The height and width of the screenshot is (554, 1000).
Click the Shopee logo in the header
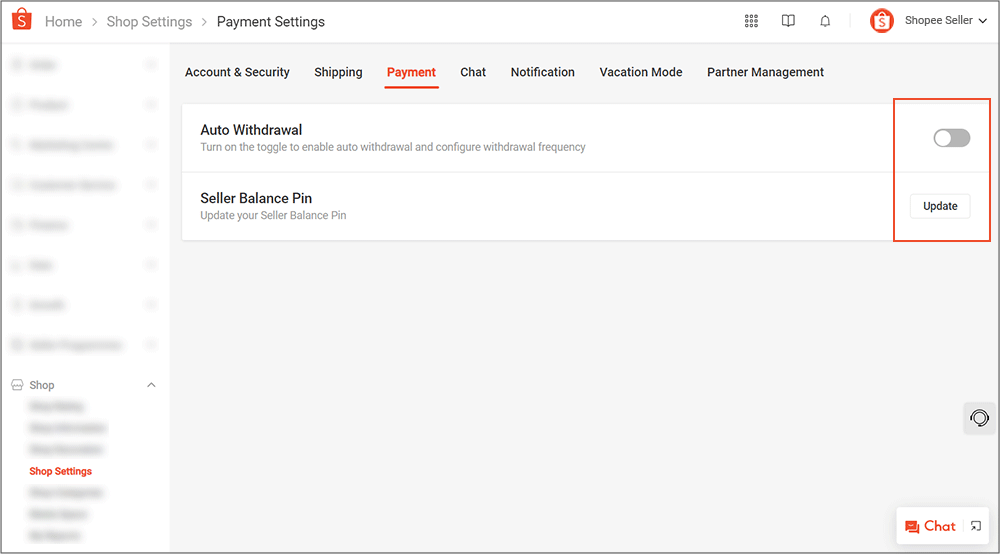pos(22,21)
